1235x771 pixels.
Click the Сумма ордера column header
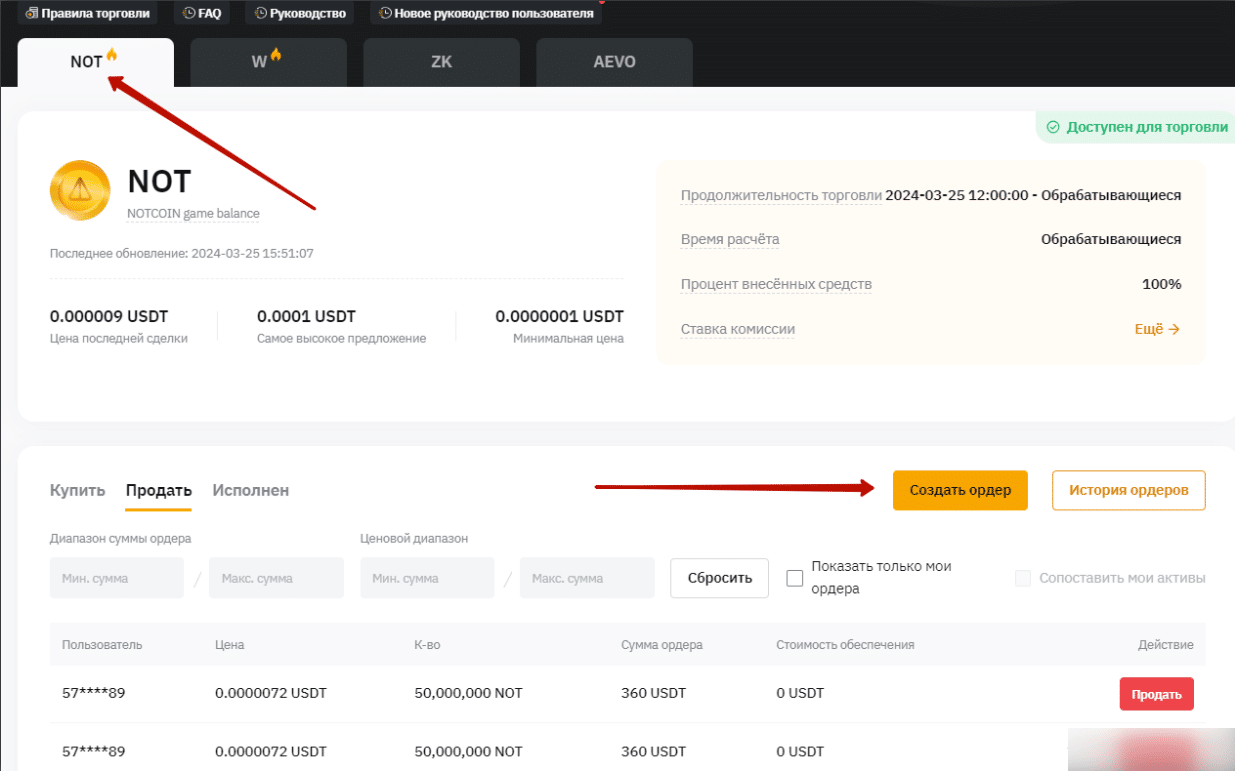coord(662,645)
